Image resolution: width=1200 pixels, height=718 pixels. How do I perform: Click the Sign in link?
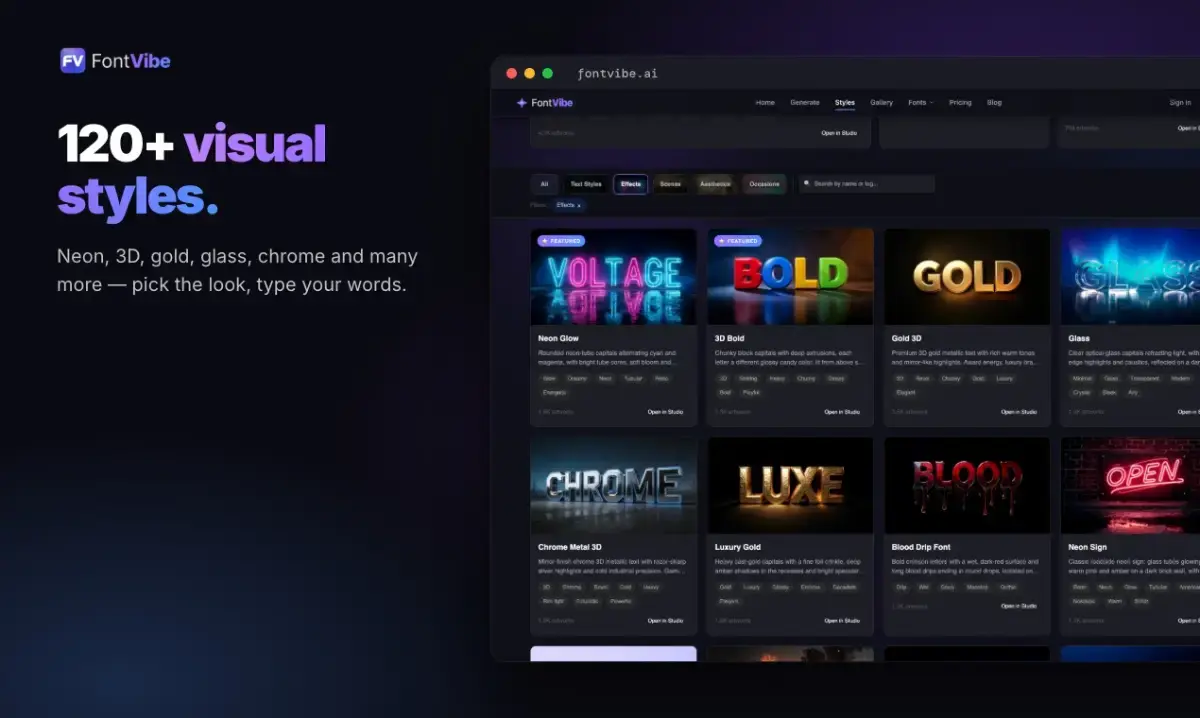[x=1180, y=103]
